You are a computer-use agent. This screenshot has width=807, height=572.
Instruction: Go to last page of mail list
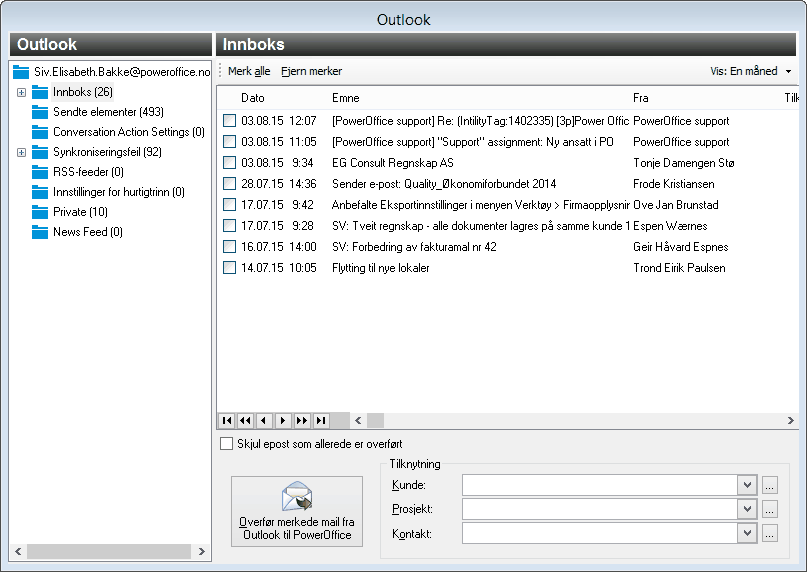pyautogui.click(x=321, y=421)
